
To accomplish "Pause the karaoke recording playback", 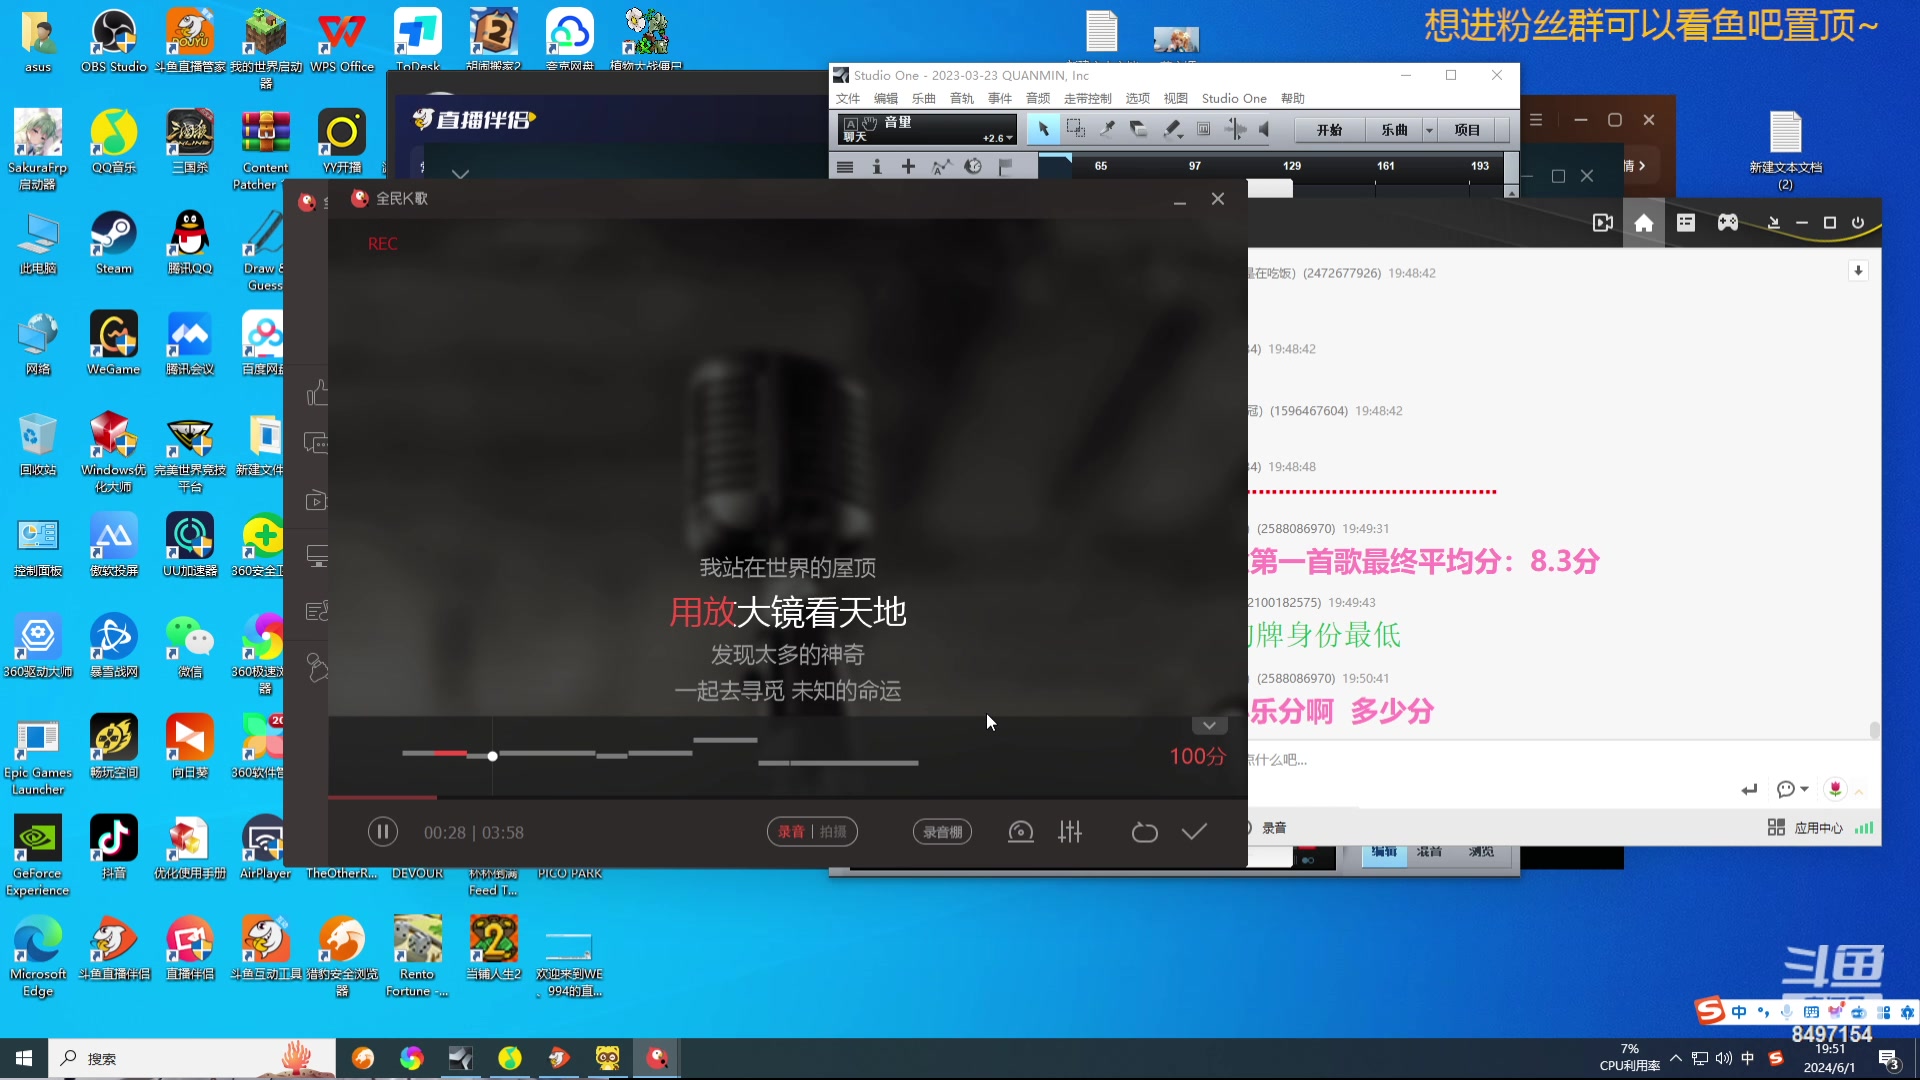I will (x=383, y=831).
